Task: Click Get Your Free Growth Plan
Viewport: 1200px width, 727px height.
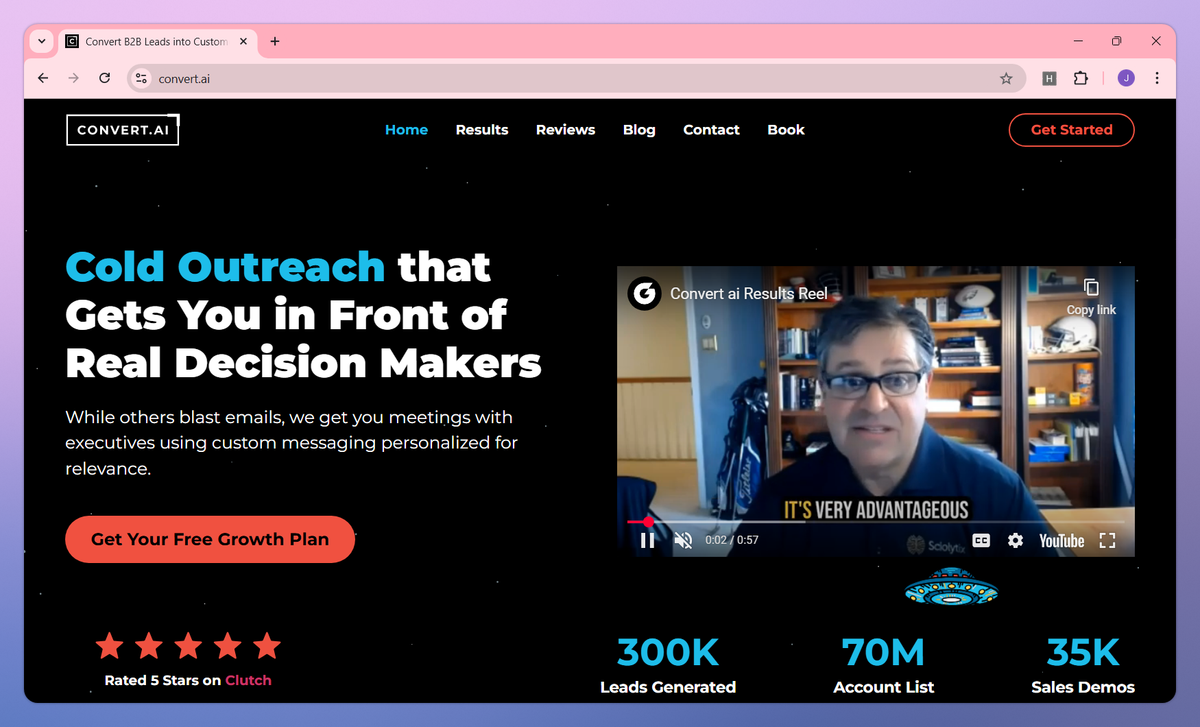Action: coord(210,539)
